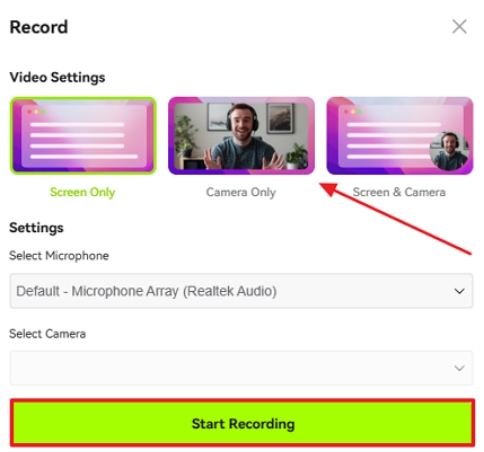Pick the Screen & Camera preview thumbnail
The width and height of the screenshot is (484, 452).
[400, 136]
